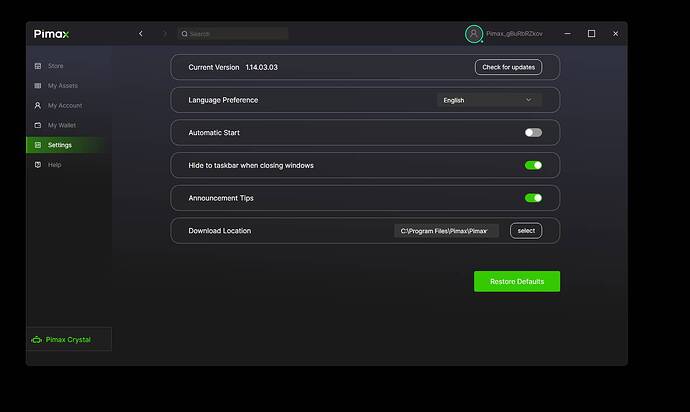Click the Language Preference label

click(223, 100)
